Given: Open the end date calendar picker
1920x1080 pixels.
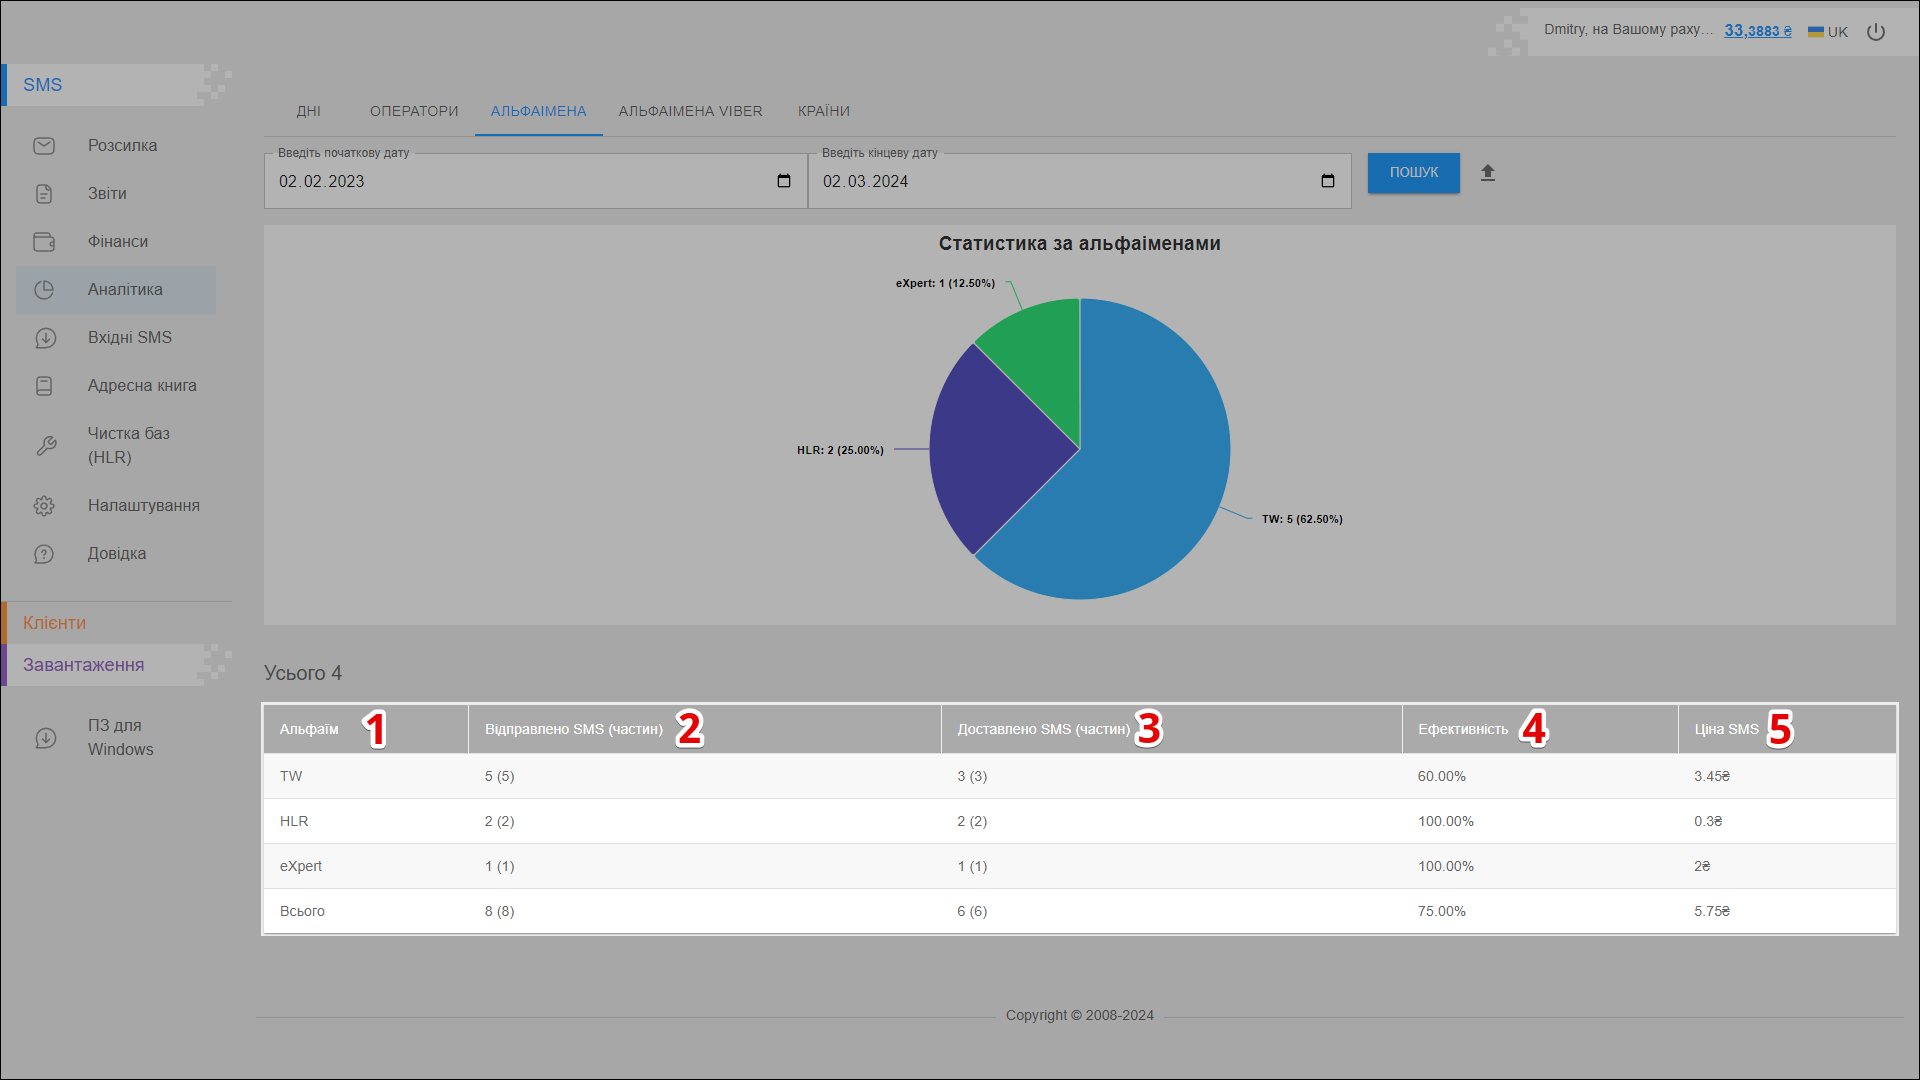Looking at the screenshot, I should tap(1328, 181).
